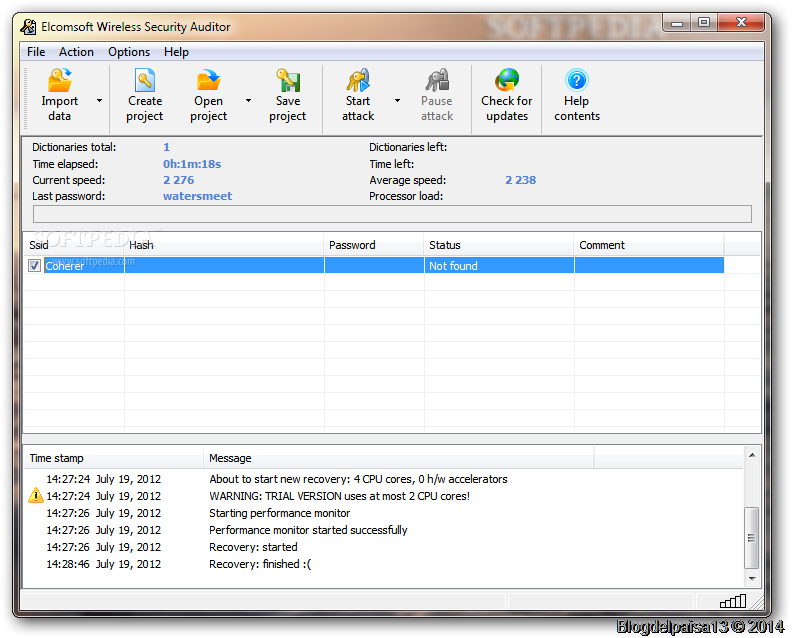Click the window resize grip corner

point(757,602)
